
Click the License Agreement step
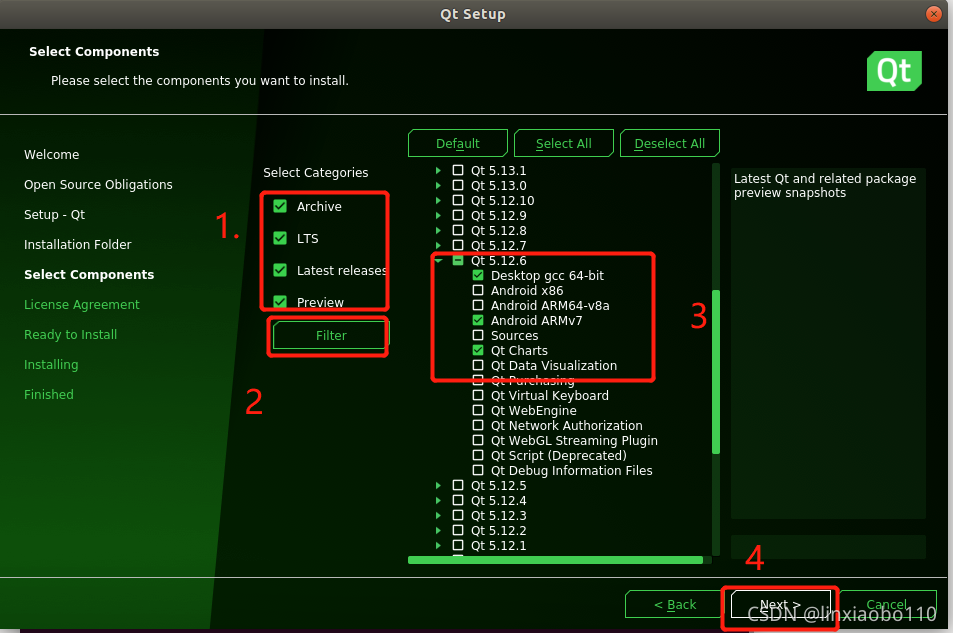point(82,305)
